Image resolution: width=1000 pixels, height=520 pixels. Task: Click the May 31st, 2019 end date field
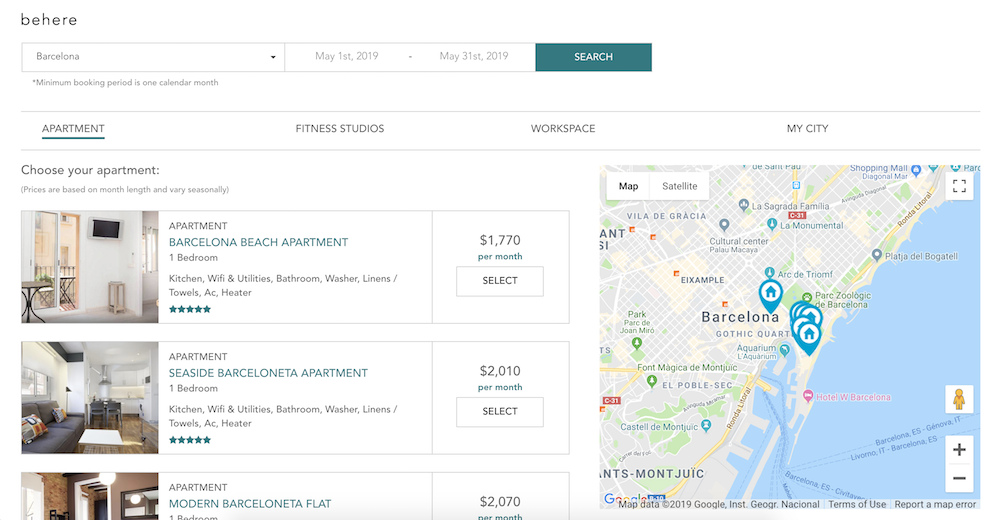coord(474,56)
